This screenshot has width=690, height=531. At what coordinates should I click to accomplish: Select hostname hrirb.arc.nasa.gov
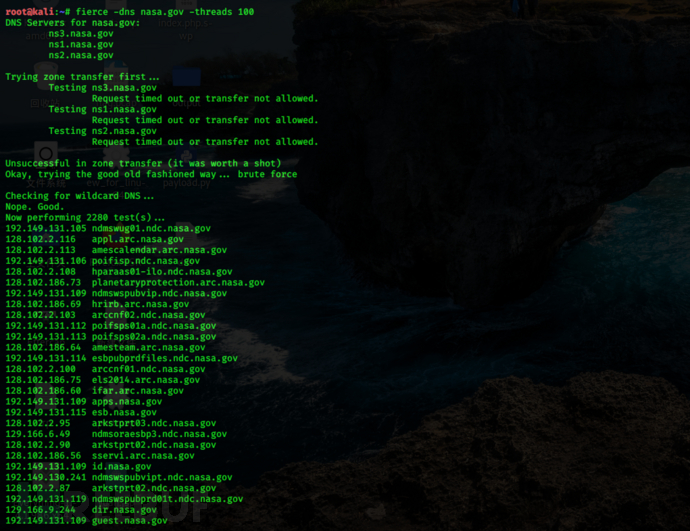(140, 304)
